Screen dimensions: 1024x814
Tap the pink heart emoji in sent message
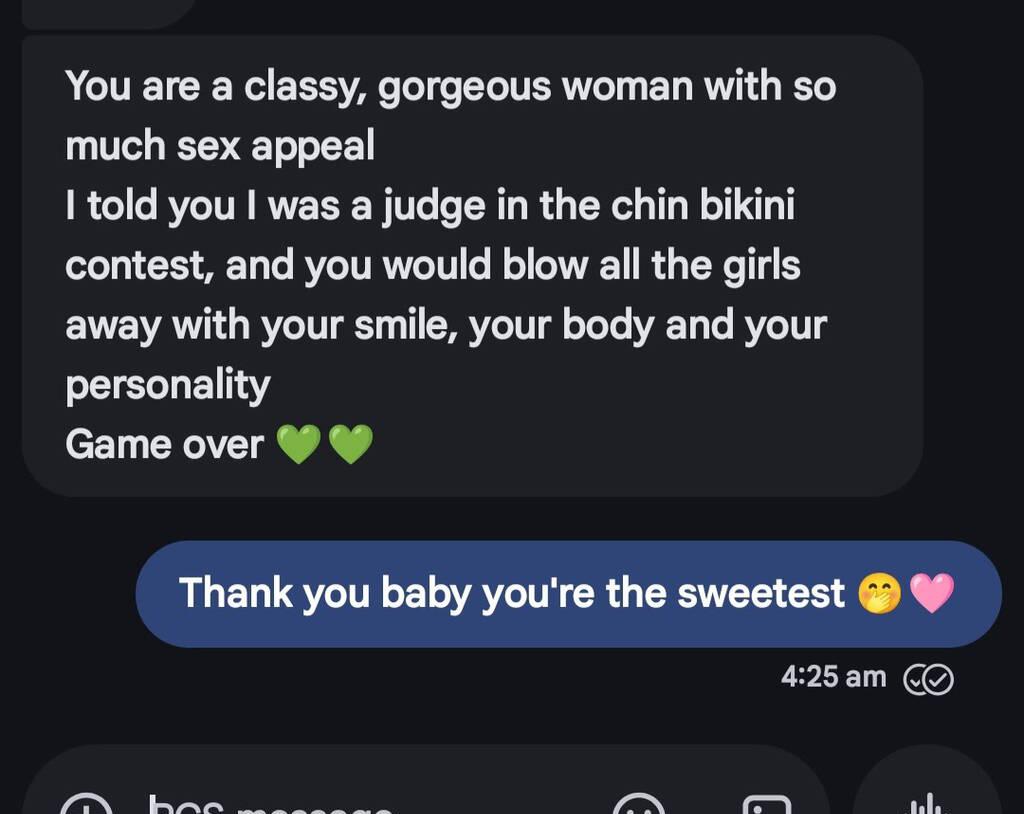(932, 593)
